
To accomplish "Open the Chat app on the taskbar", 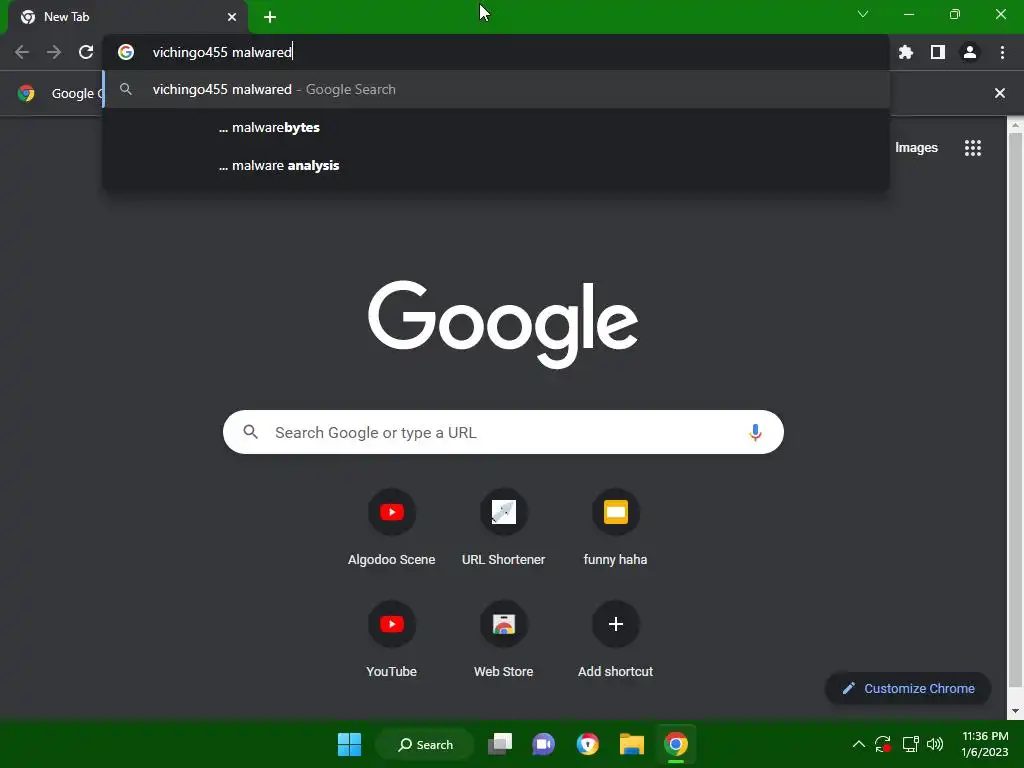I will [x=543, y=744].
